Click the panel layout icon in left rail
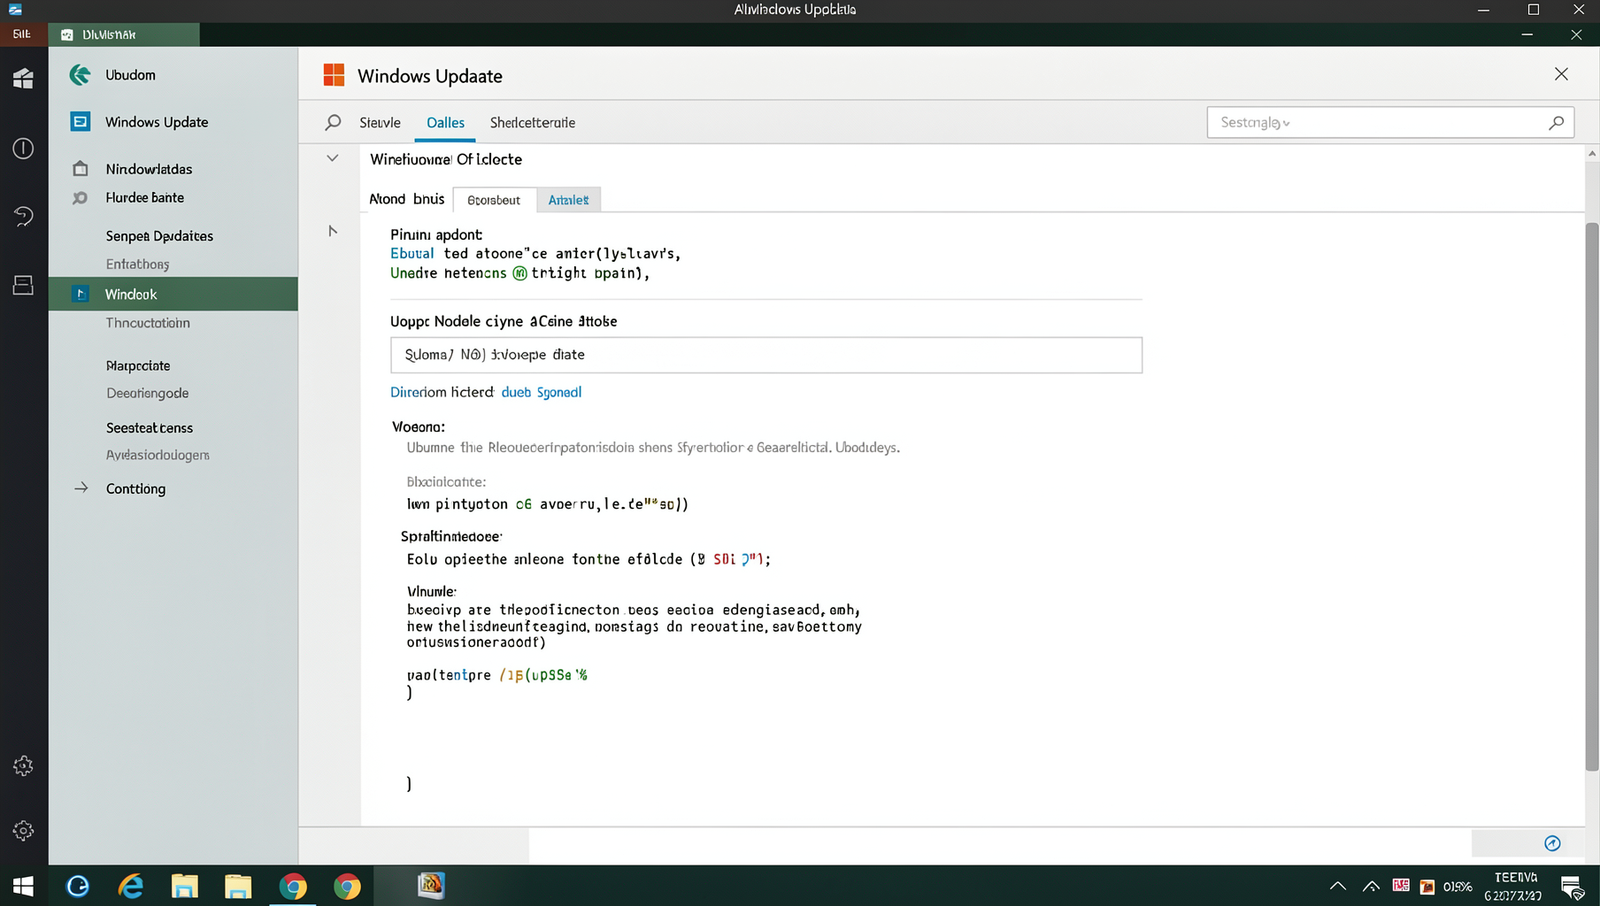 [23, 285]
